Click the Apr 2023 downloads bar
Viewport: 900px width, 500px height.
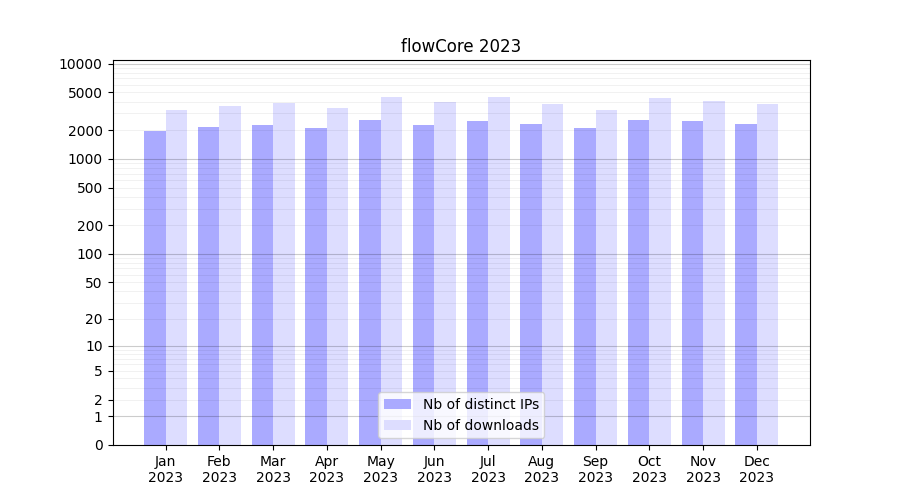point(338,277)
